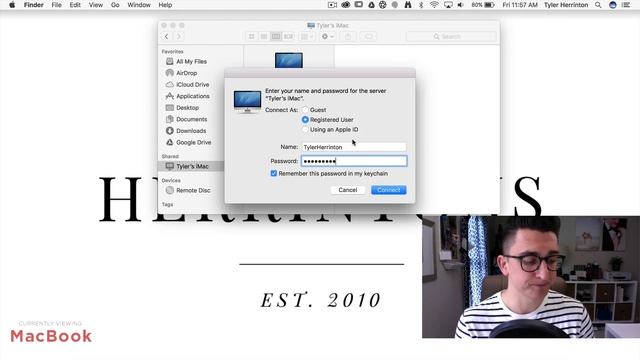The image size is (640, 360).
Task: Click the Name text field
Action: tap(354, 147)
